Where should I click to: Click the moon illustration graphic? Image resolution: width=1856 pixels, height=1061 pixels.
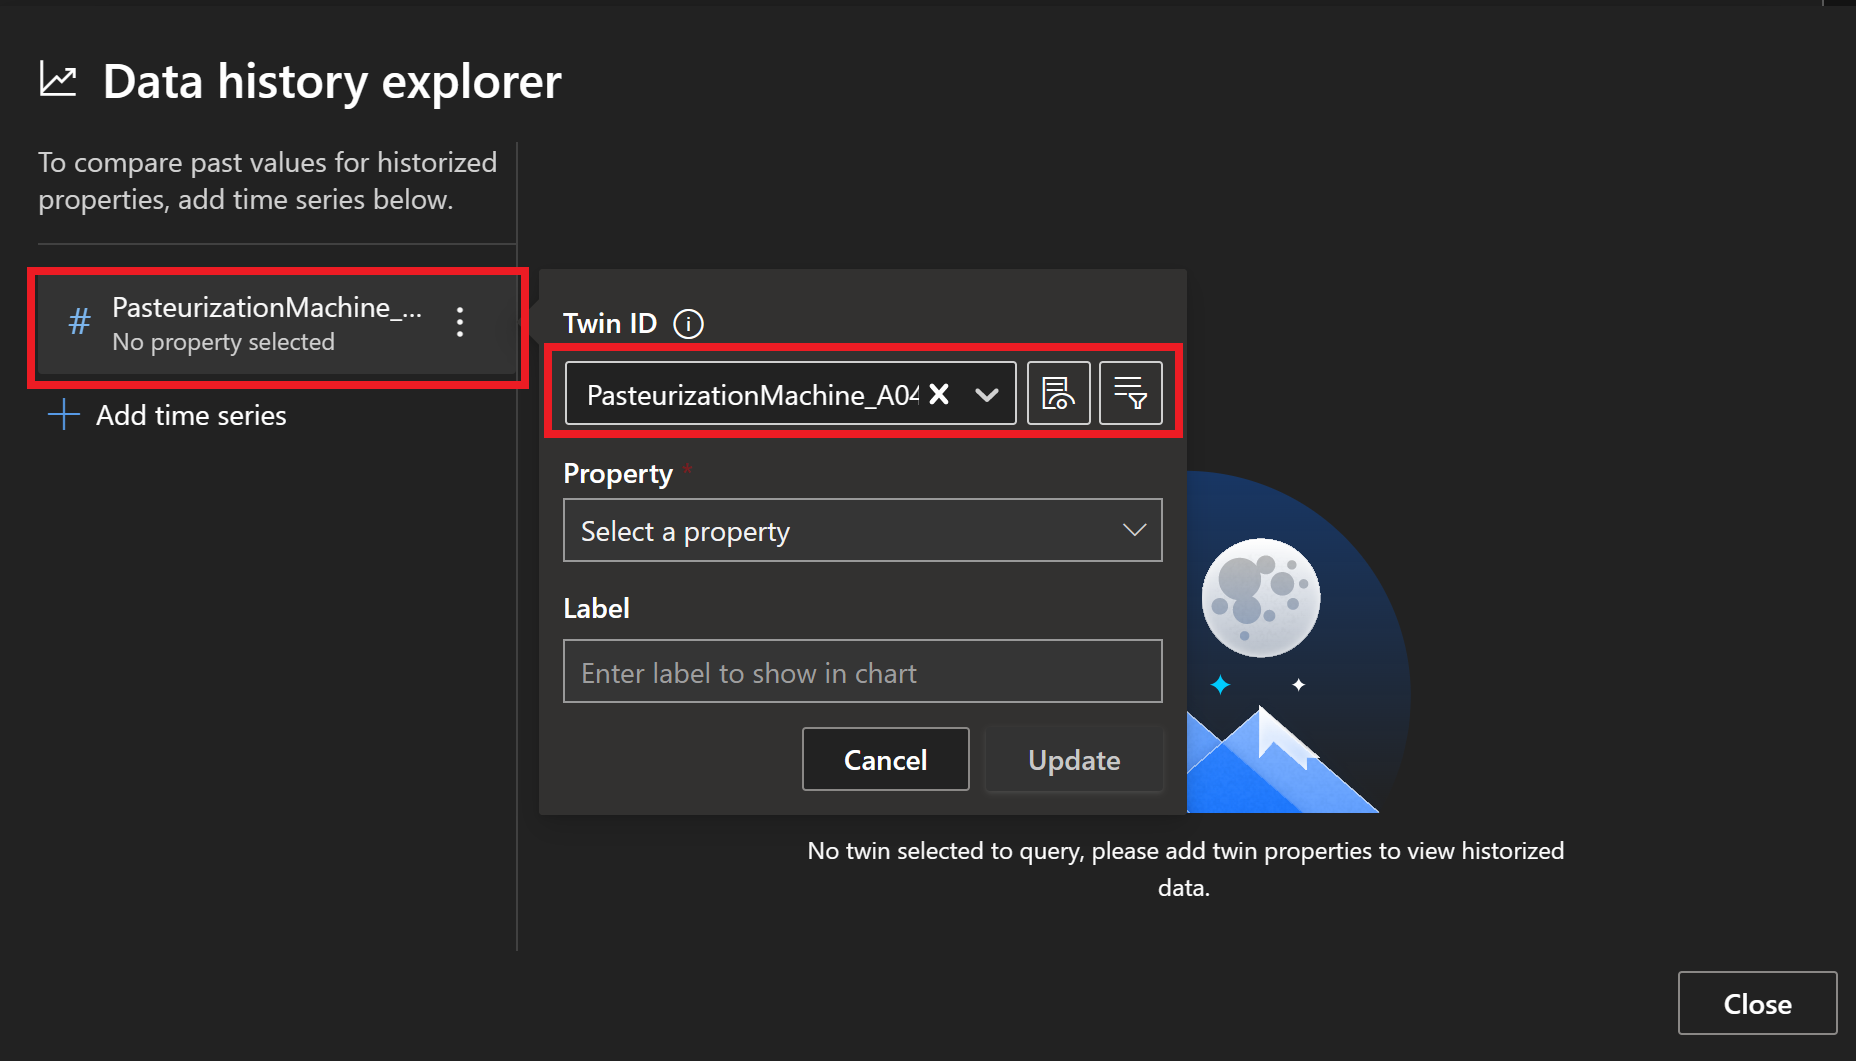[1260, 598]
